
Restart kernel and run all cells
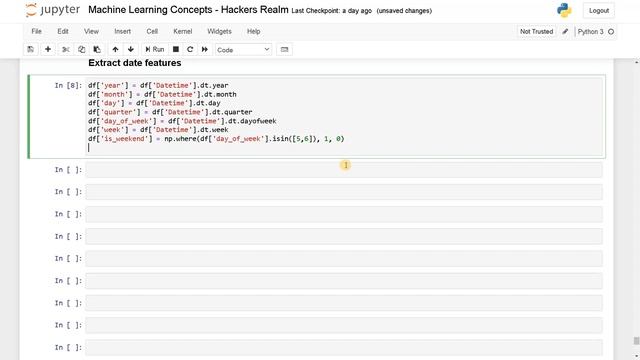tap(205, 49)
